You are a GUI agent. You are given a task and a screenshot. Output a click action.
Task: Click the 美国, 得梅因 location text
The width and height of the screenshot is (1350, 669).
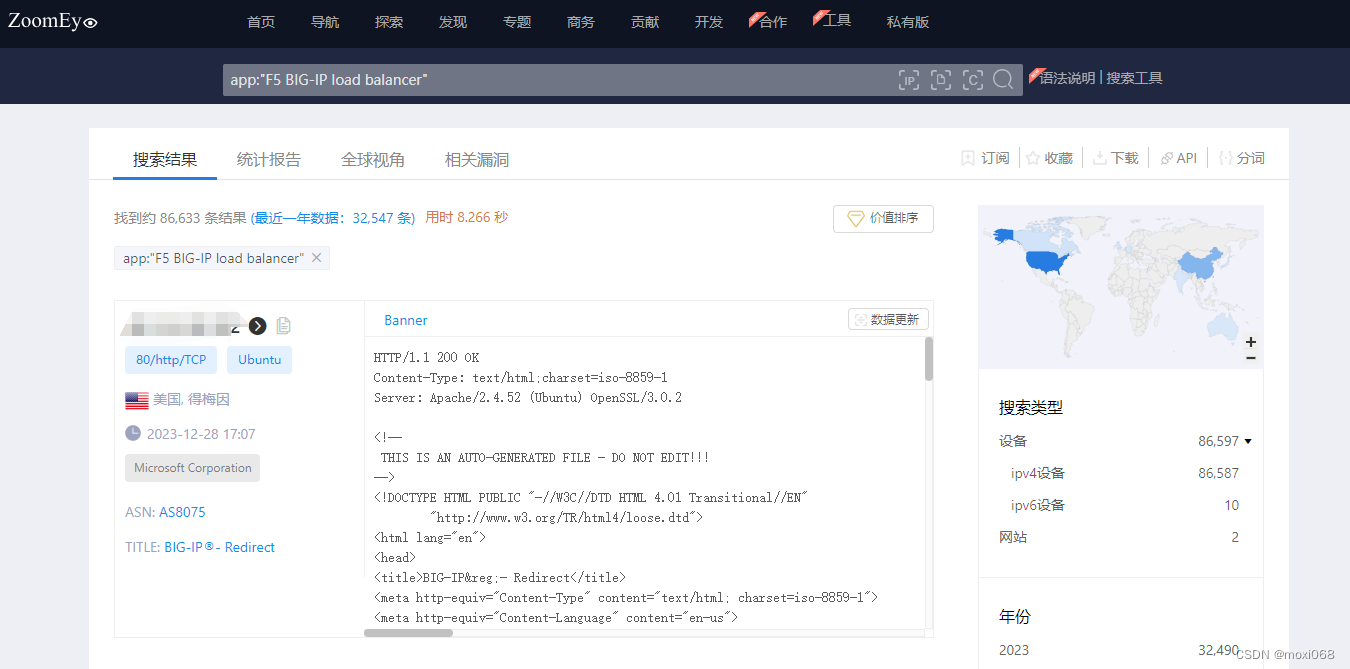[191, 399]
